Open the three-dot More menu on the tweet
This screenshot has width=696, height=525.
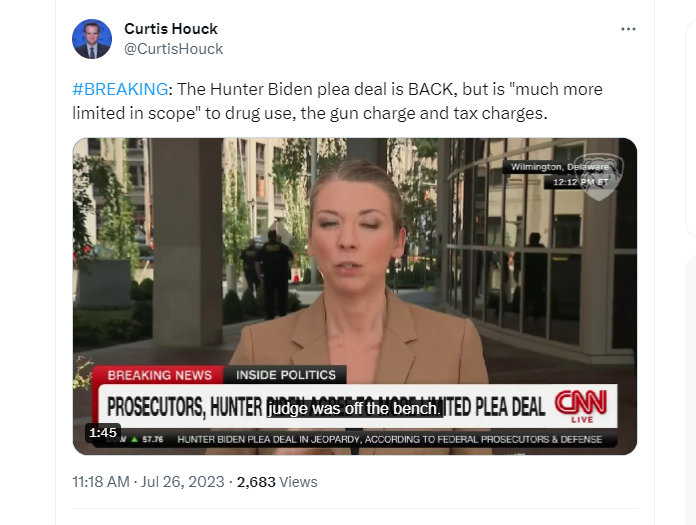[628, 29]
